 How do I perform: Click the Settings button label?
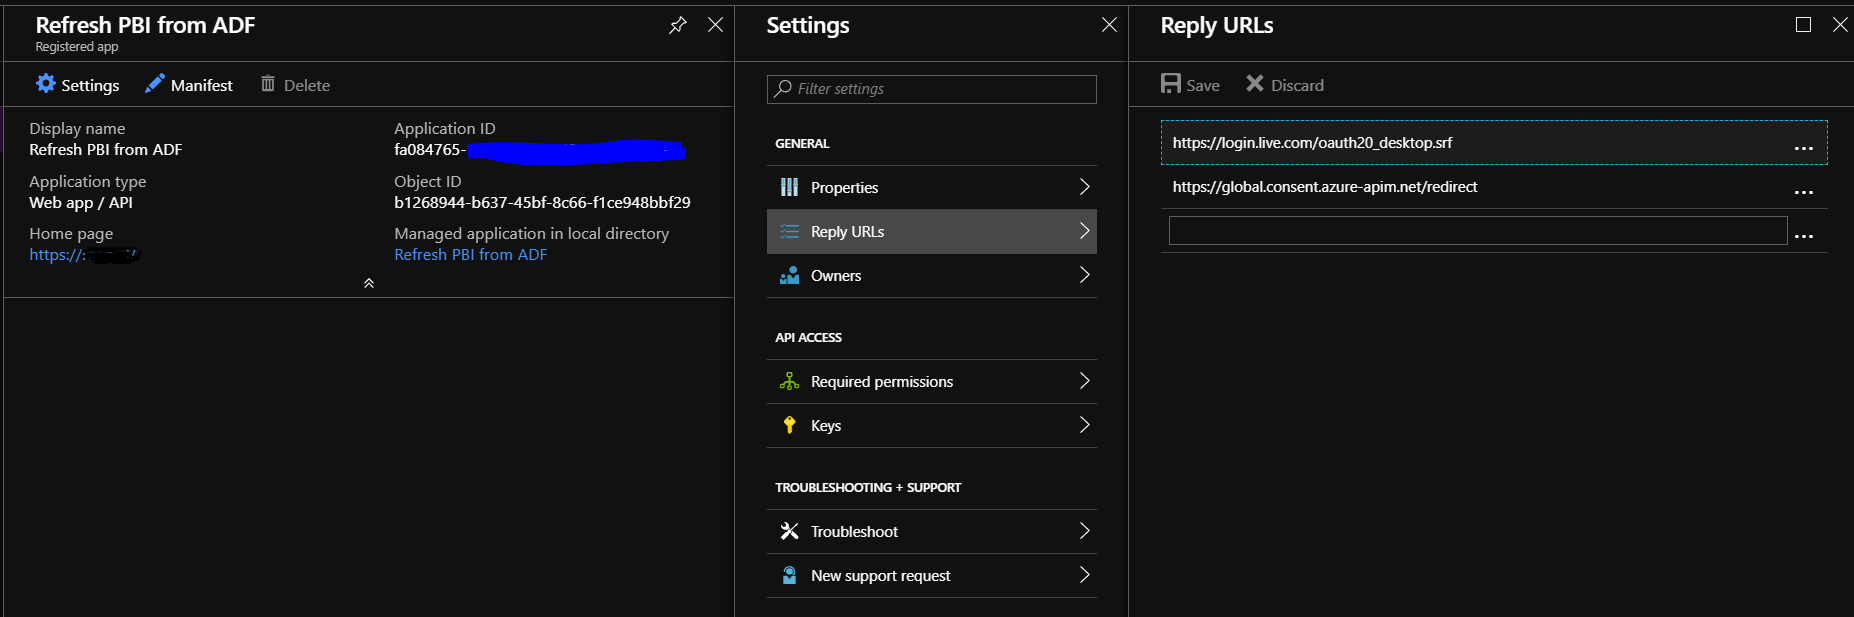click(x=90, y=86)
